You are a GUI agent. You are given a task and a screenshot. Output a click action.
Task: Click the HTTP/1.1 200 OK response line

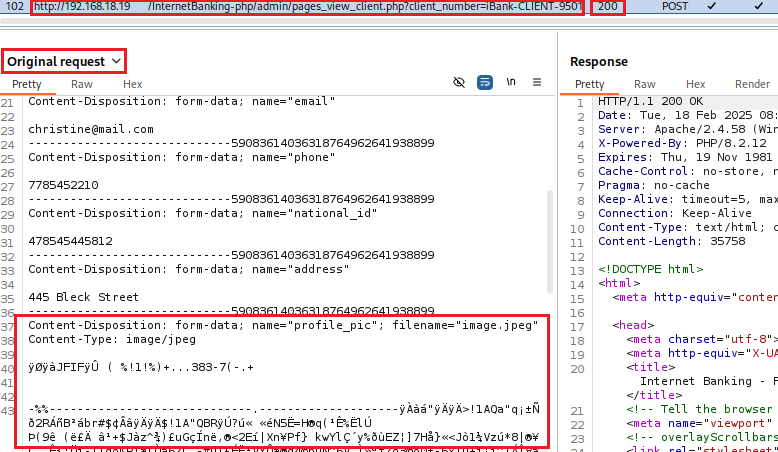tap(650, 101)
